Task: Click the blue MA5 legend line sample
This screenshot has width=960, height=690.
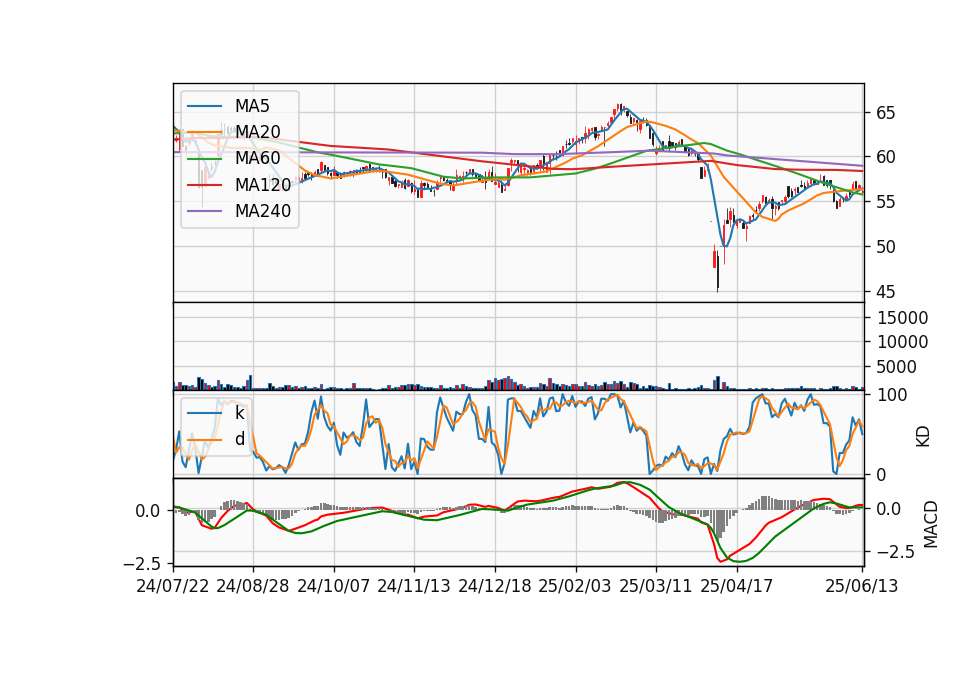Action: point(204,106)
